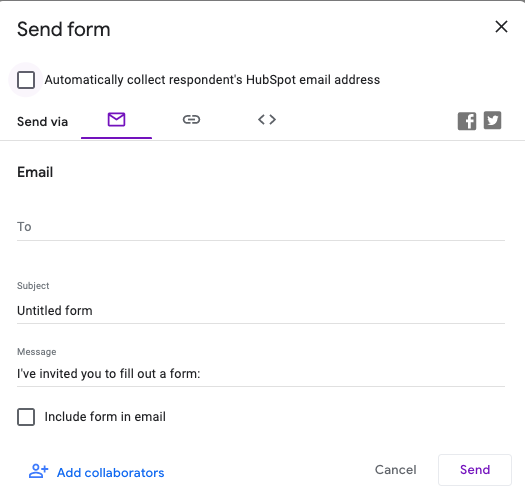Open the embed HTML tab
Screen dimensions: 525x504
coord(267,120)
